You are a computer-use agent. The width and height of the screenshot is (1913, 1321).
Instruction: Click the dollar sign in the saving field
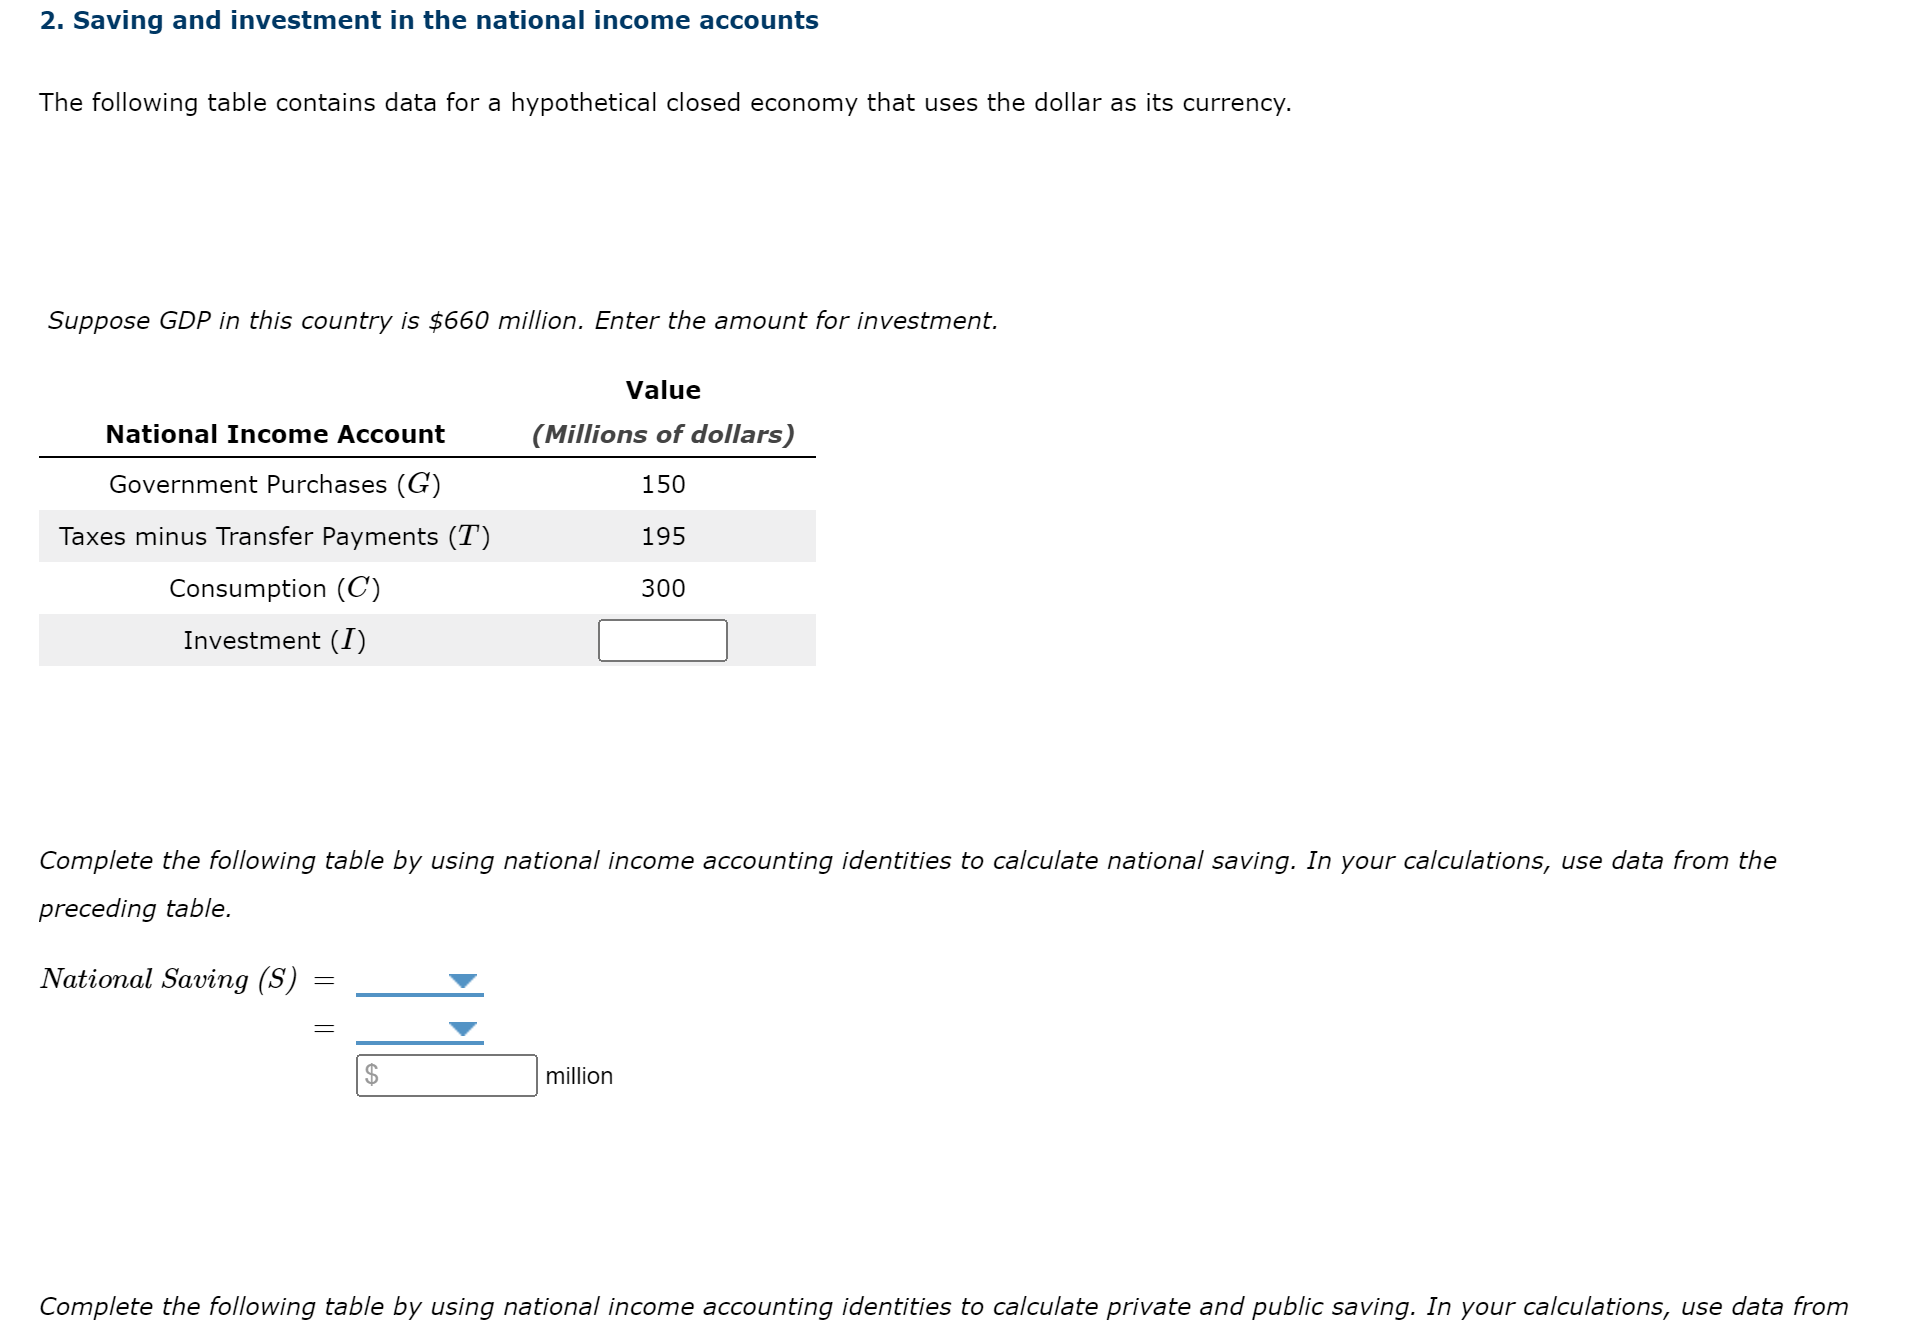(371, 1075)
